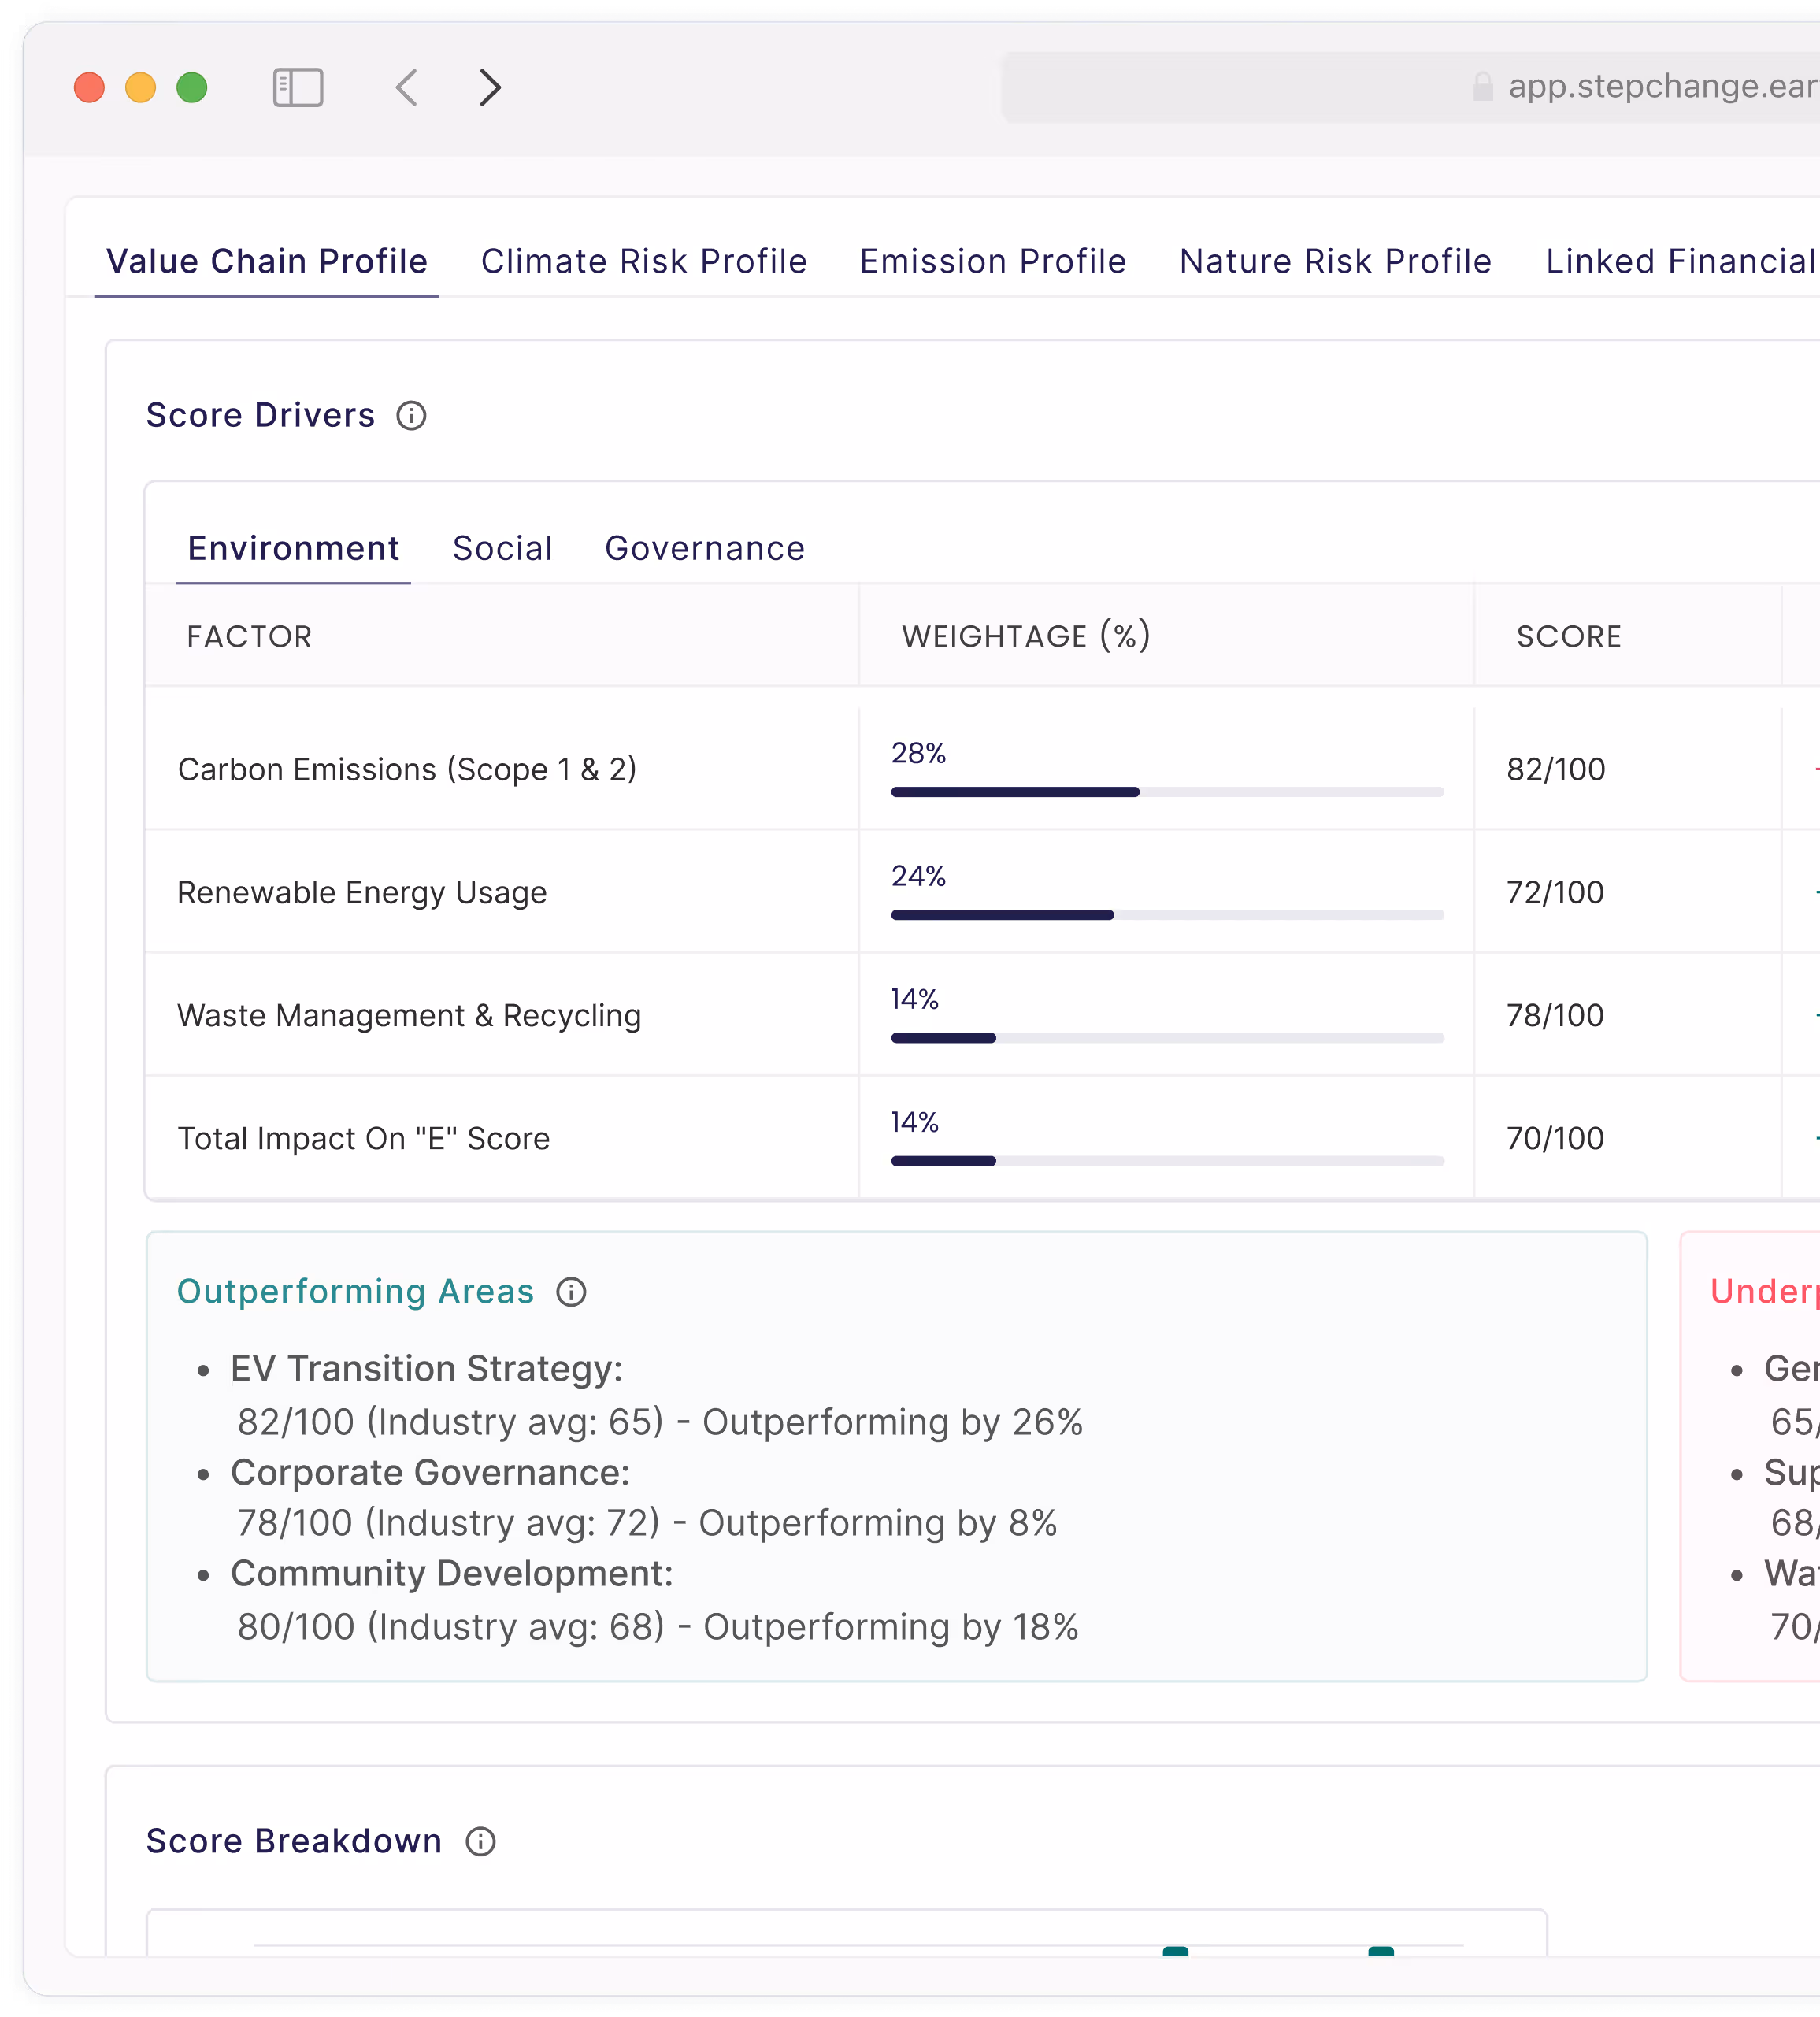
Task: Open the Value Chain Profile tab
Action: 267,261
